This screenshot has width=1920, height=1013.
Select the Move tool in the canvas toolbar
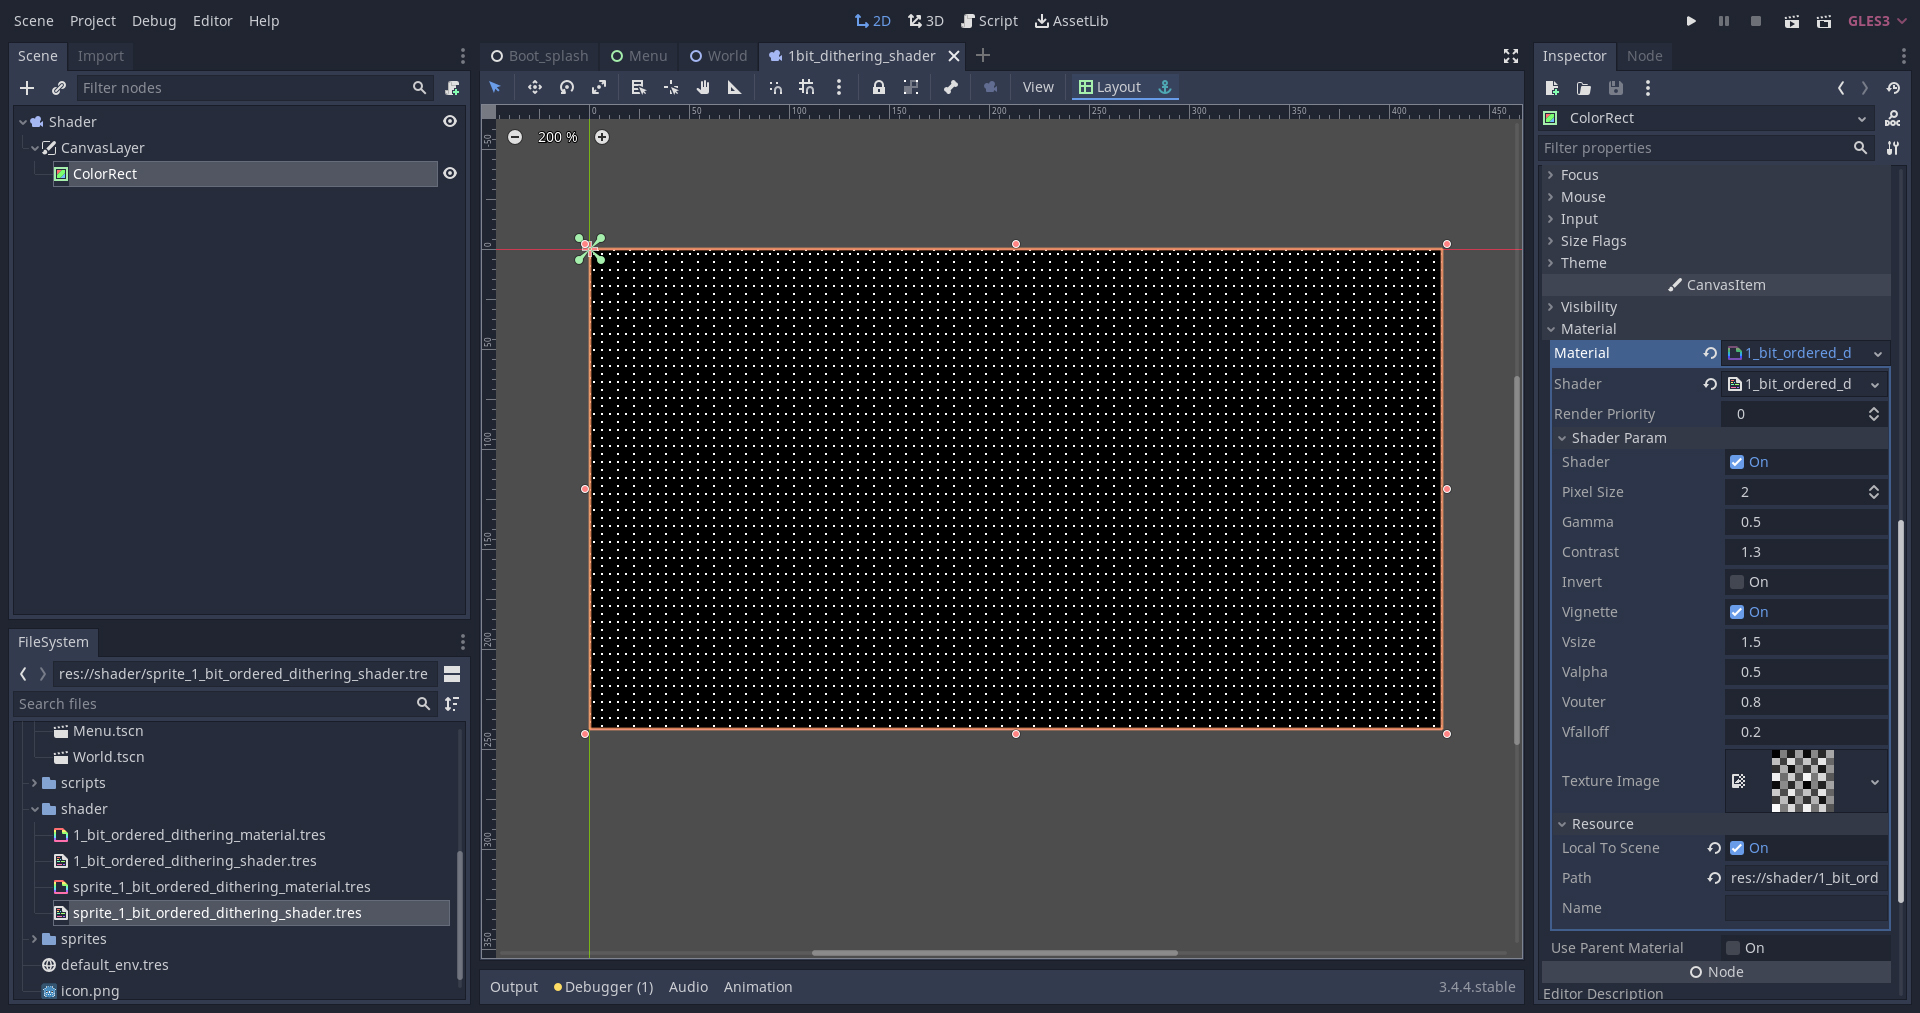point(535,88)
